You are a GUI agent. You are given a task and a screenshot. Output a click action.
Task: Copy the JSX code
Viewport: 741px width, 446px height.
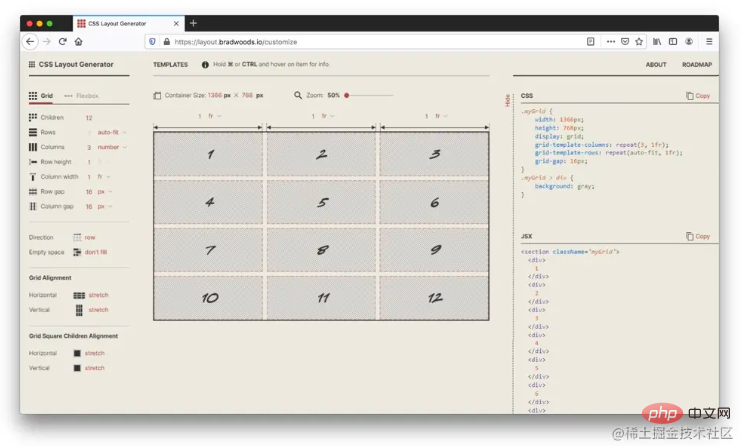point(698,236)
